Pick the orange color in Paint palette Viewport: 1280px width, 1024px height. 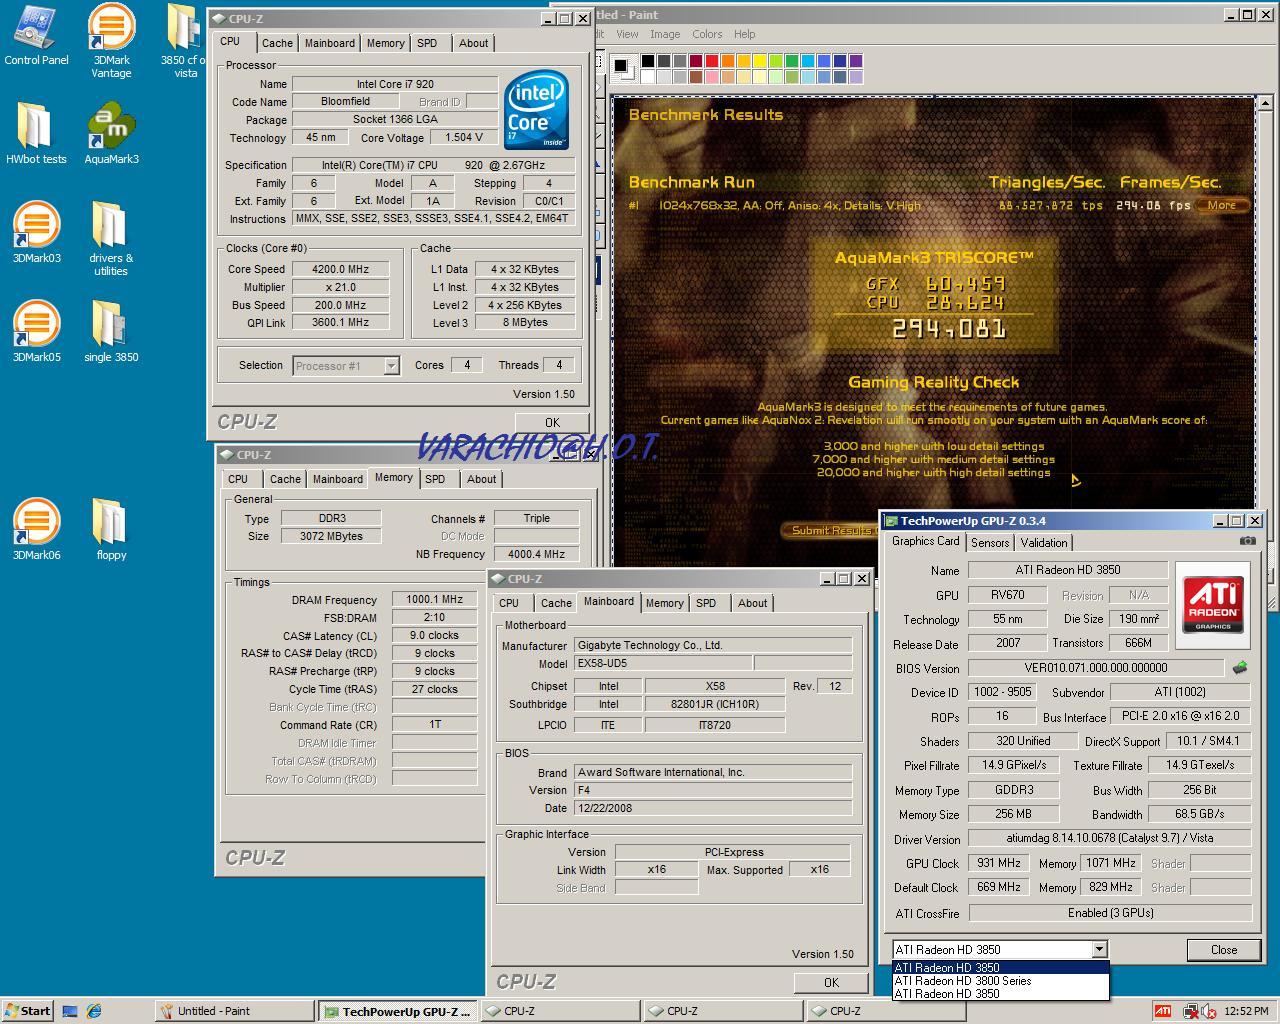[x=727, y=62]
